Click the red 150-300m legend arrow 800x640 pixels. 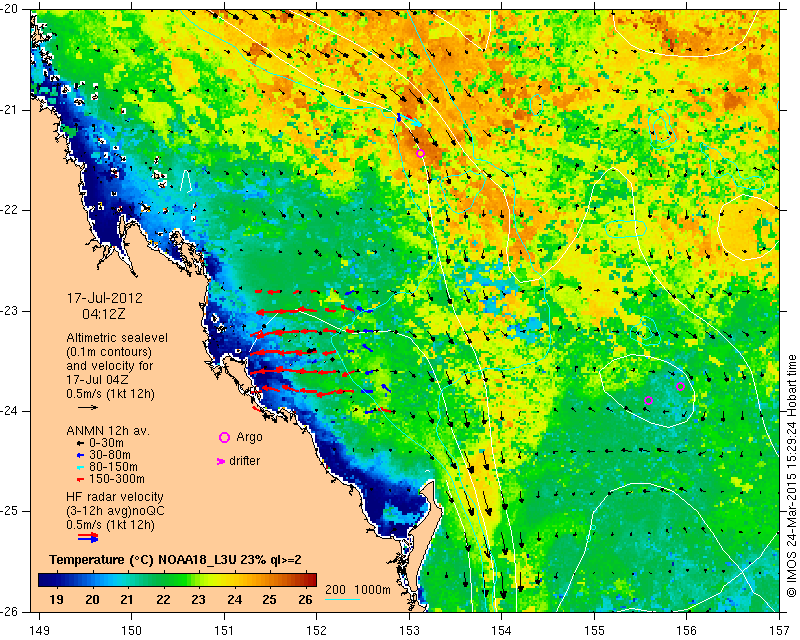pyautogui.click(x=80, y=480)
